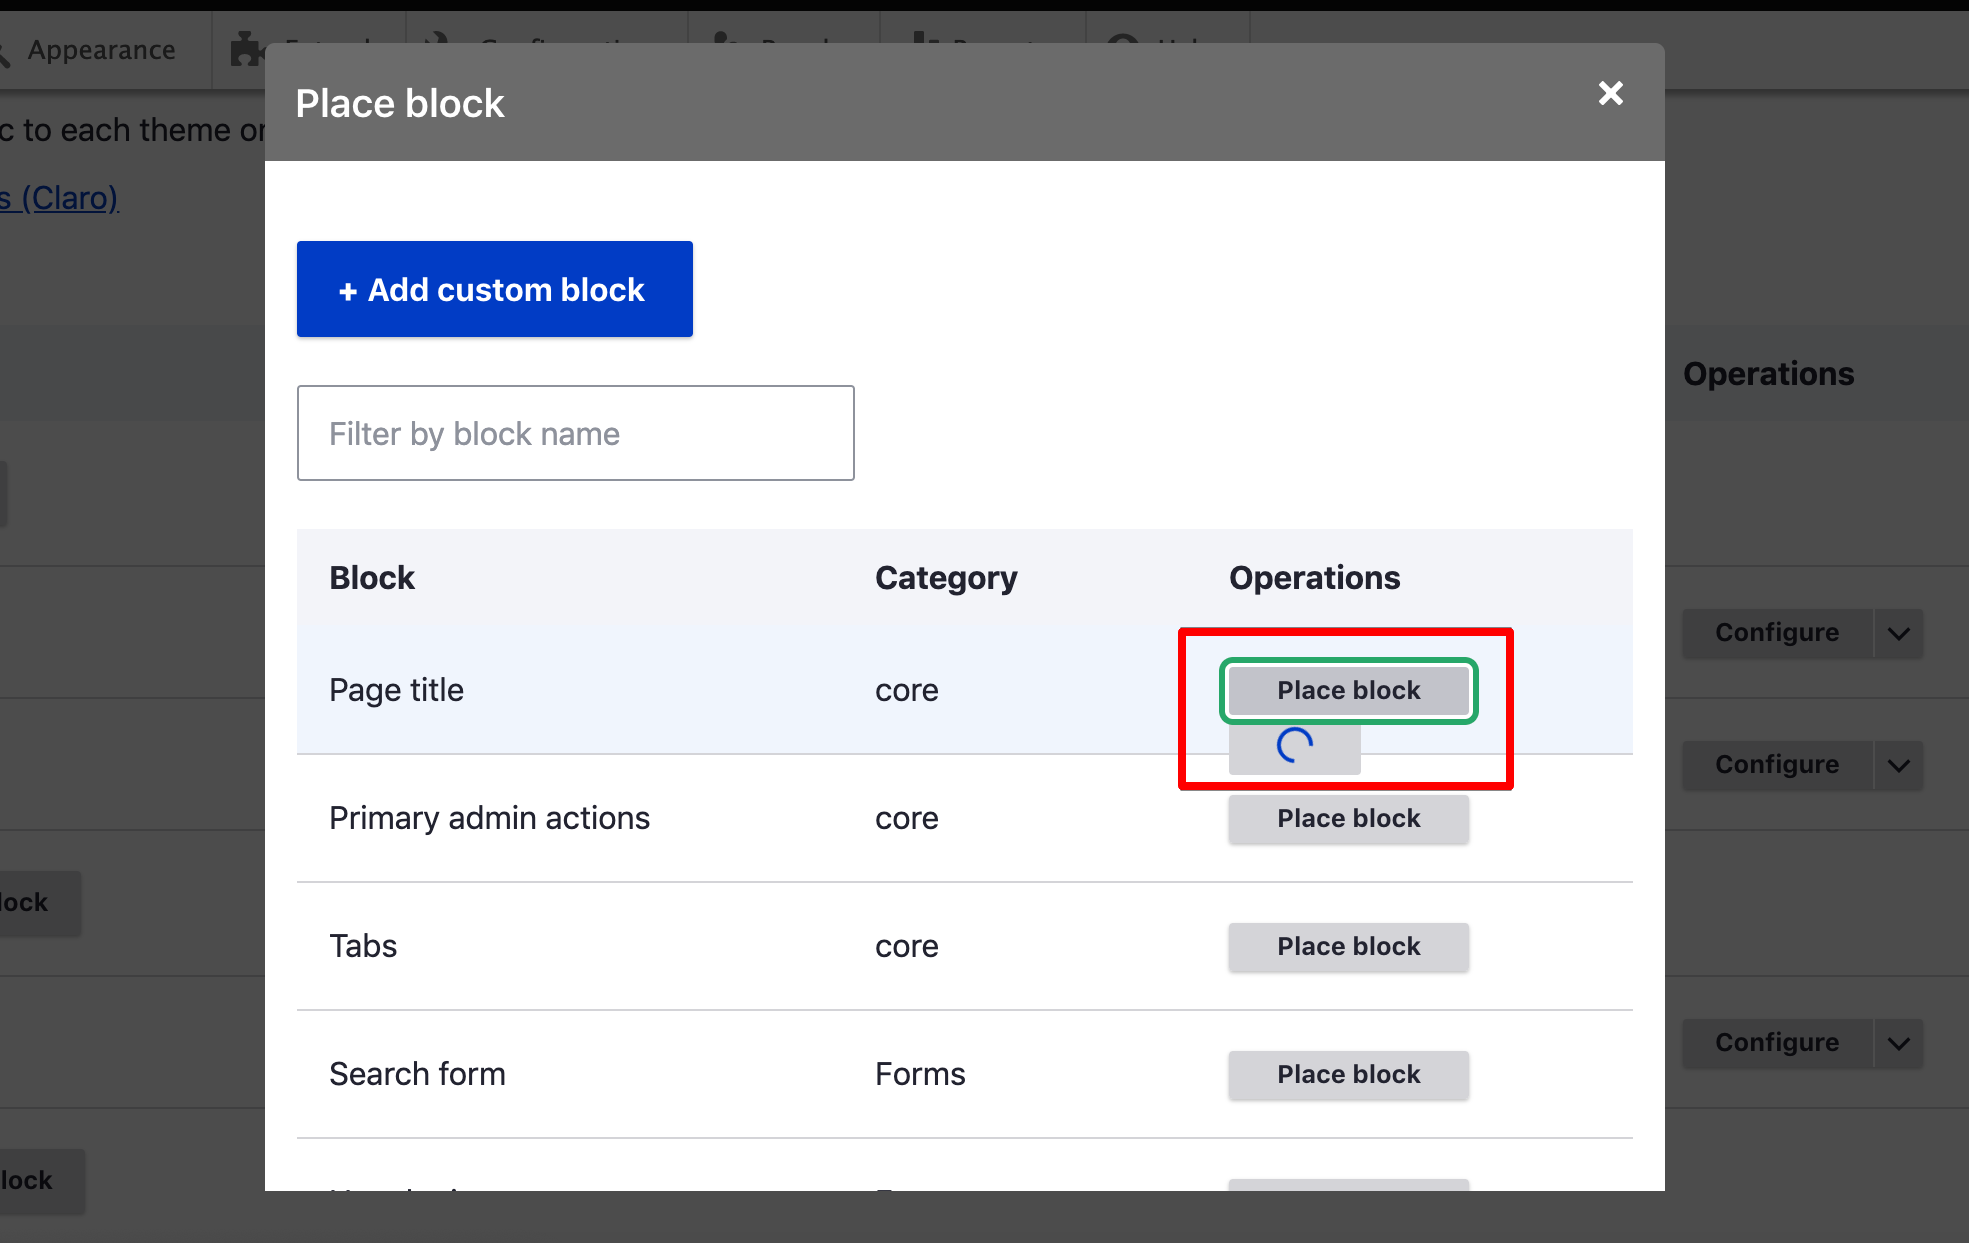Image resolution: width=1969 pixels, height=1243 pixels.
Task: Expand the first Configure dropdown arrow
Action: pos(1898,633)
